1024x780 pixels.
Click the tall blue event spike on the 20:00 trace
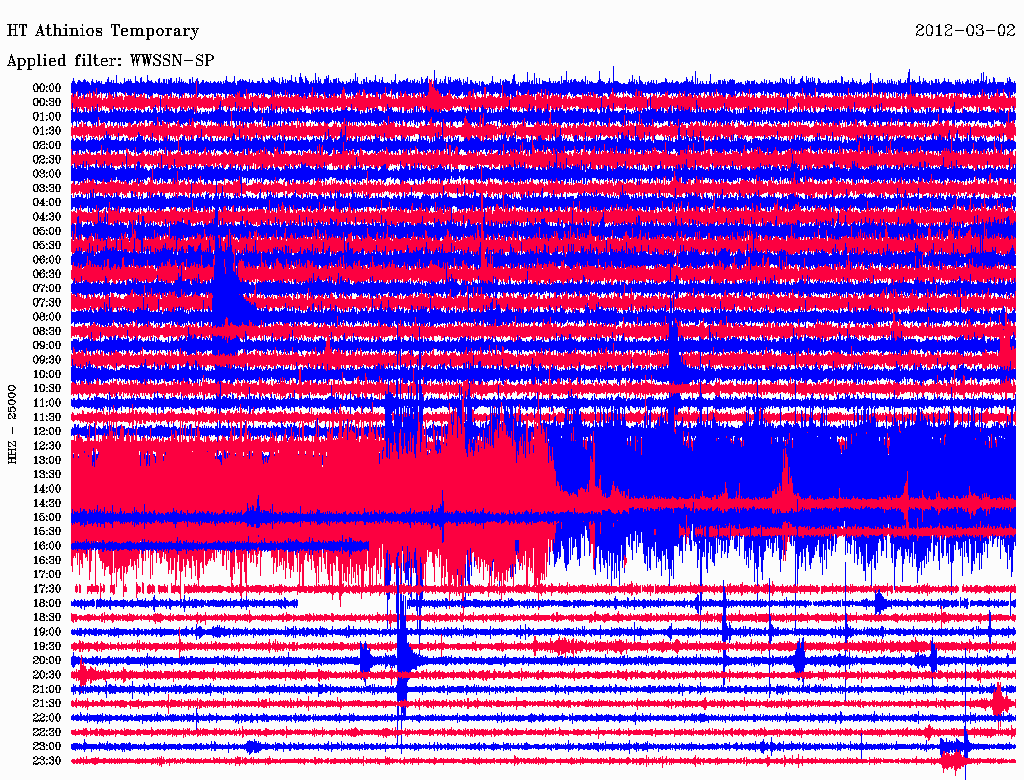tap(402, 658)
